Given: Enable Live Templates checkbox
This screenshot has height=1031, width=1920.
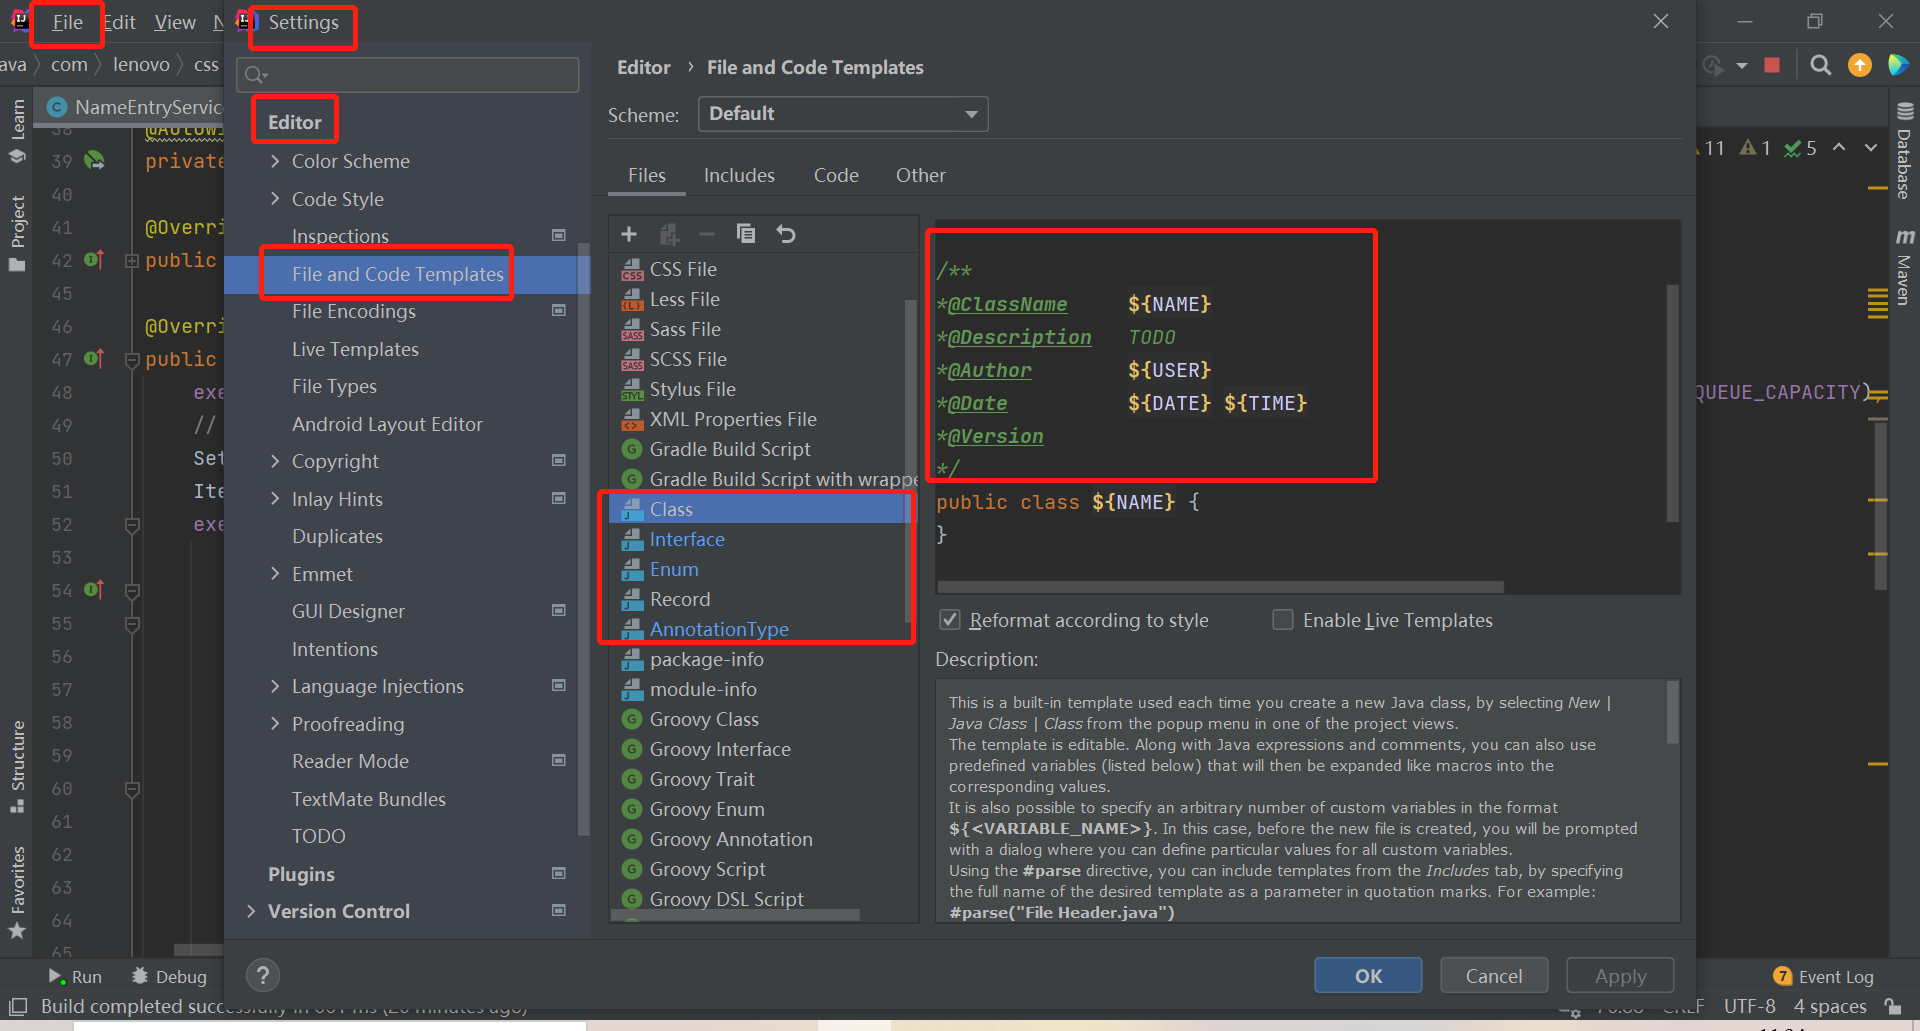Looking at the screenshot, I should [1283, 620].
